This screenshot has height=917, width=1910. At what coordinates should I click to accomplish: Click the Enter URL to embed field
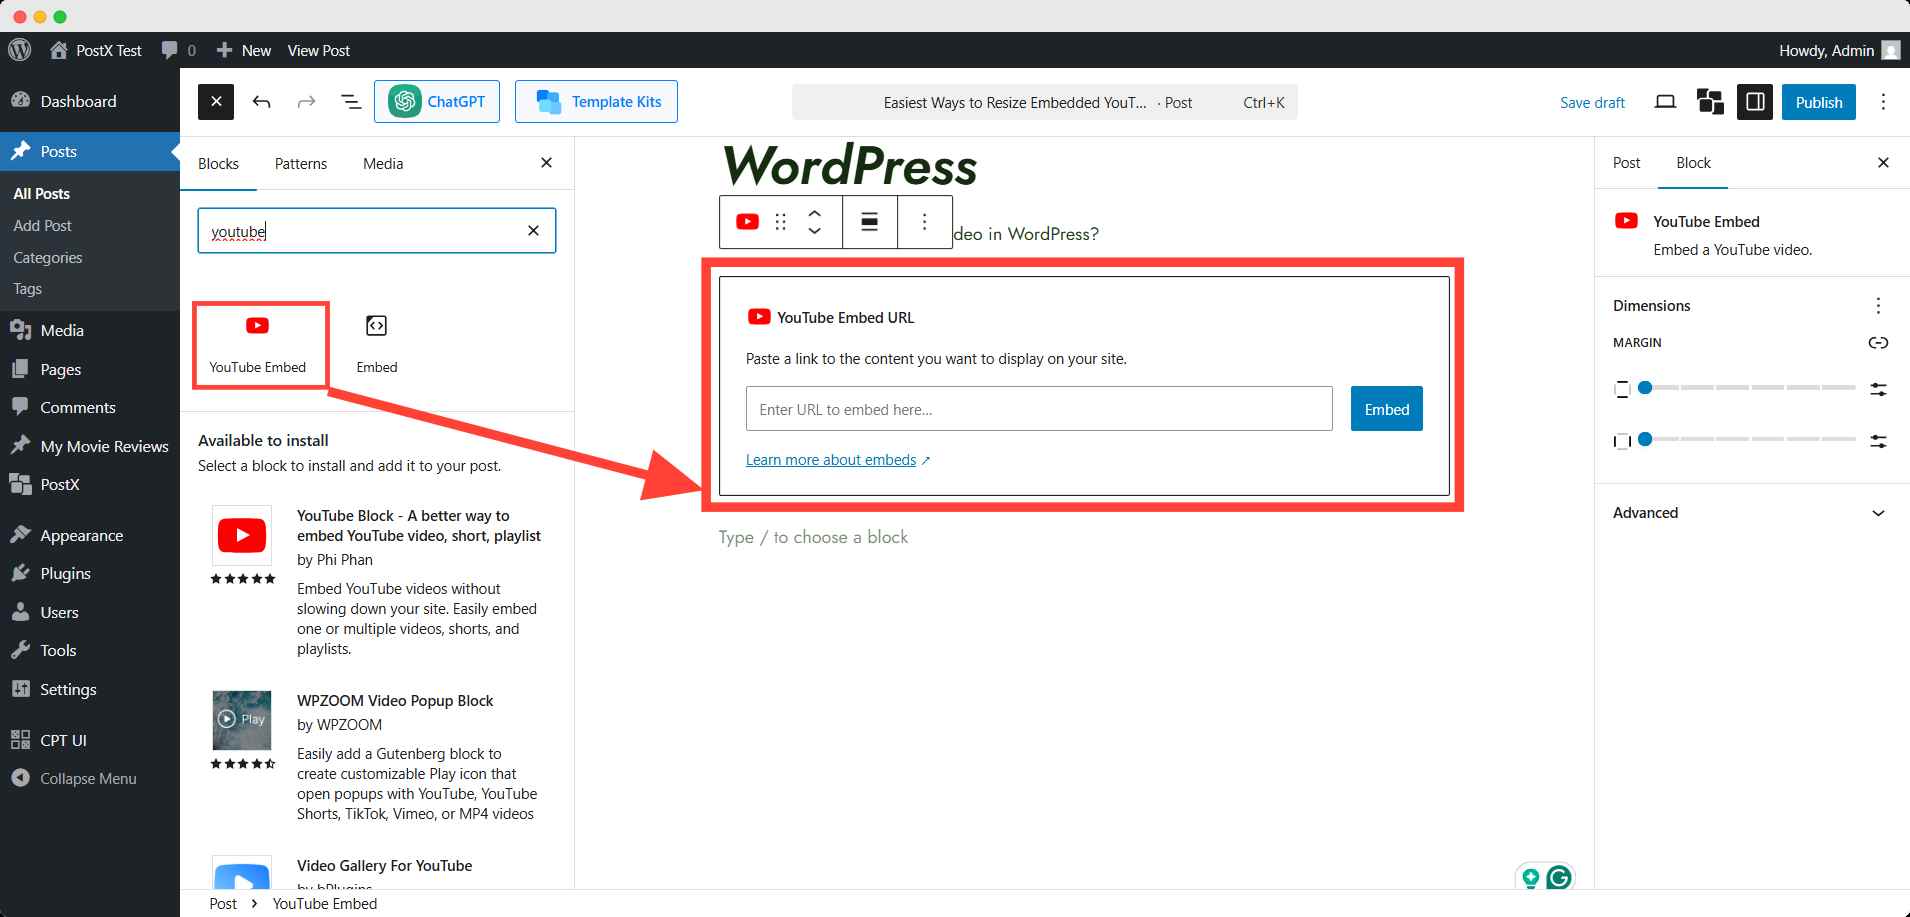pos(1039,409)
